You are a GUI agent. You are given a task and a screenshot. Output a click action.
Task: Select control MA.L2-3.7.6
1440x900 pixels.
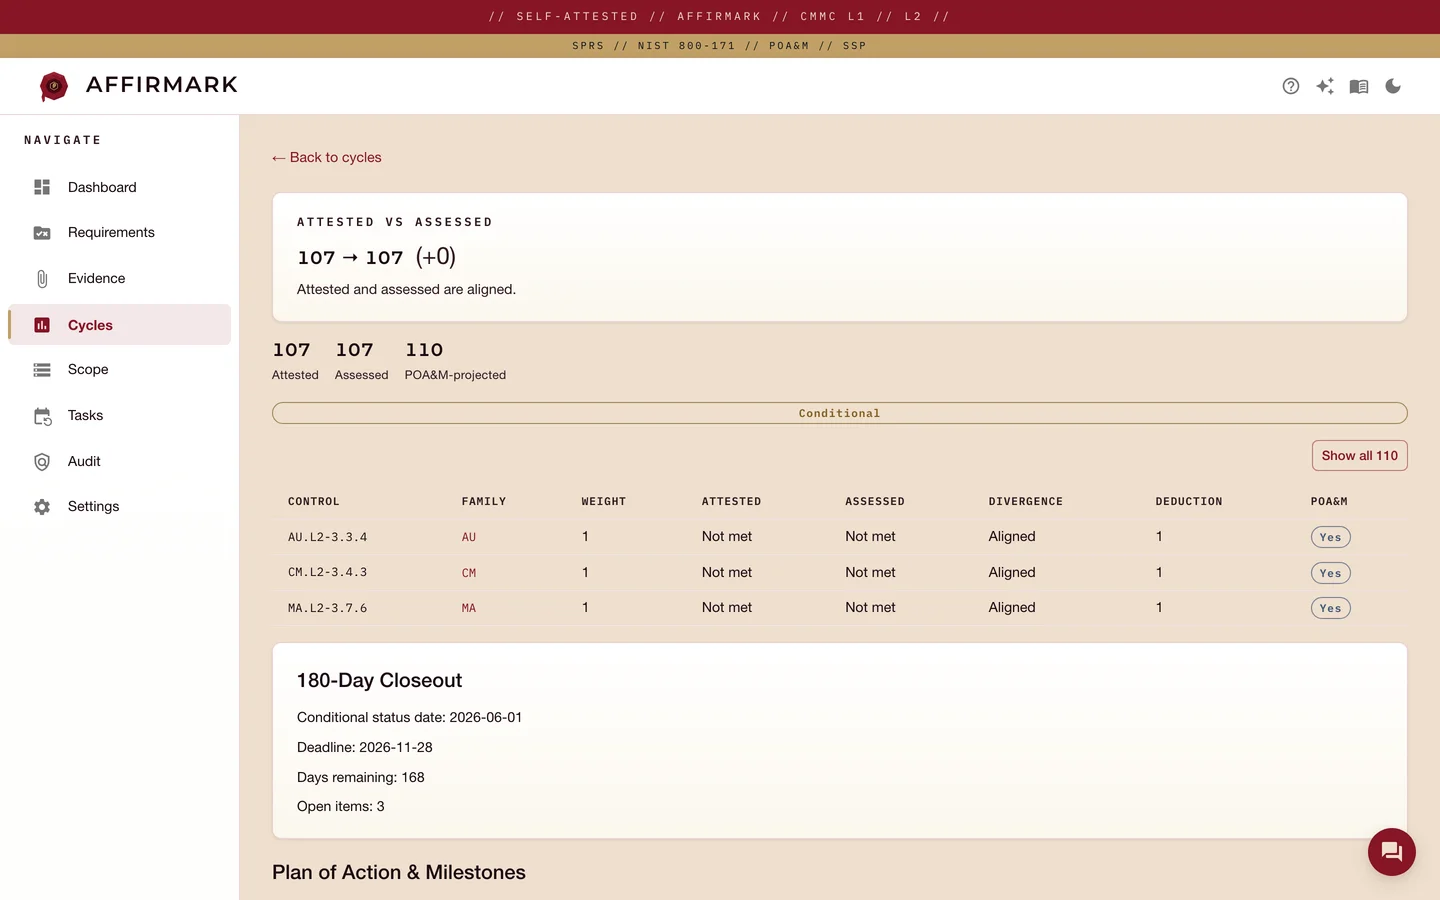(x=327, y=608)
